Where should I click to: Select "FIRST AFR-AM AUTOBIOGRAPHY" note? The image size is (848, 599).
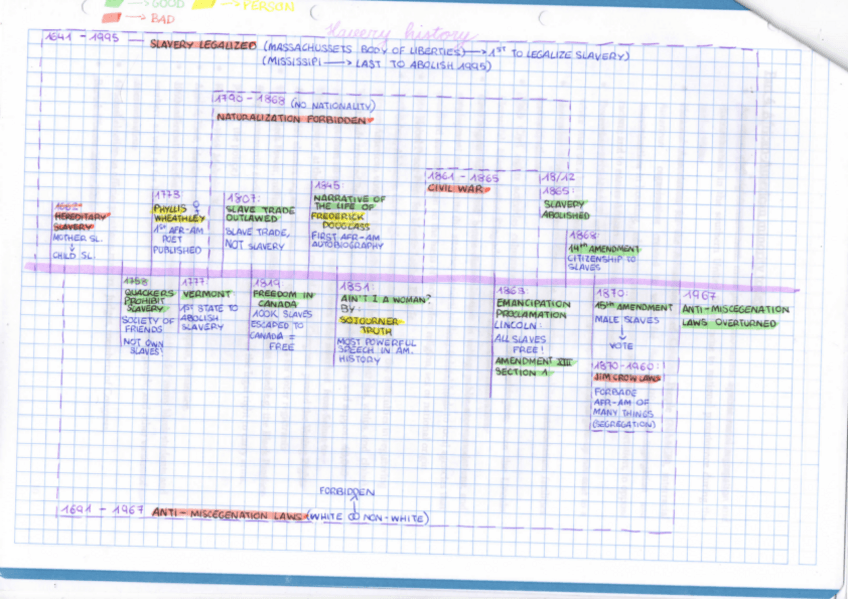347,241
